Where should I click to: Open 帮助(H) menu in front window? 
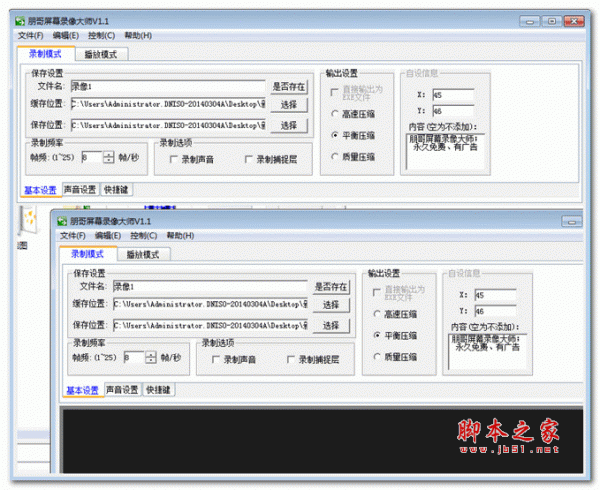click(180, 236)
